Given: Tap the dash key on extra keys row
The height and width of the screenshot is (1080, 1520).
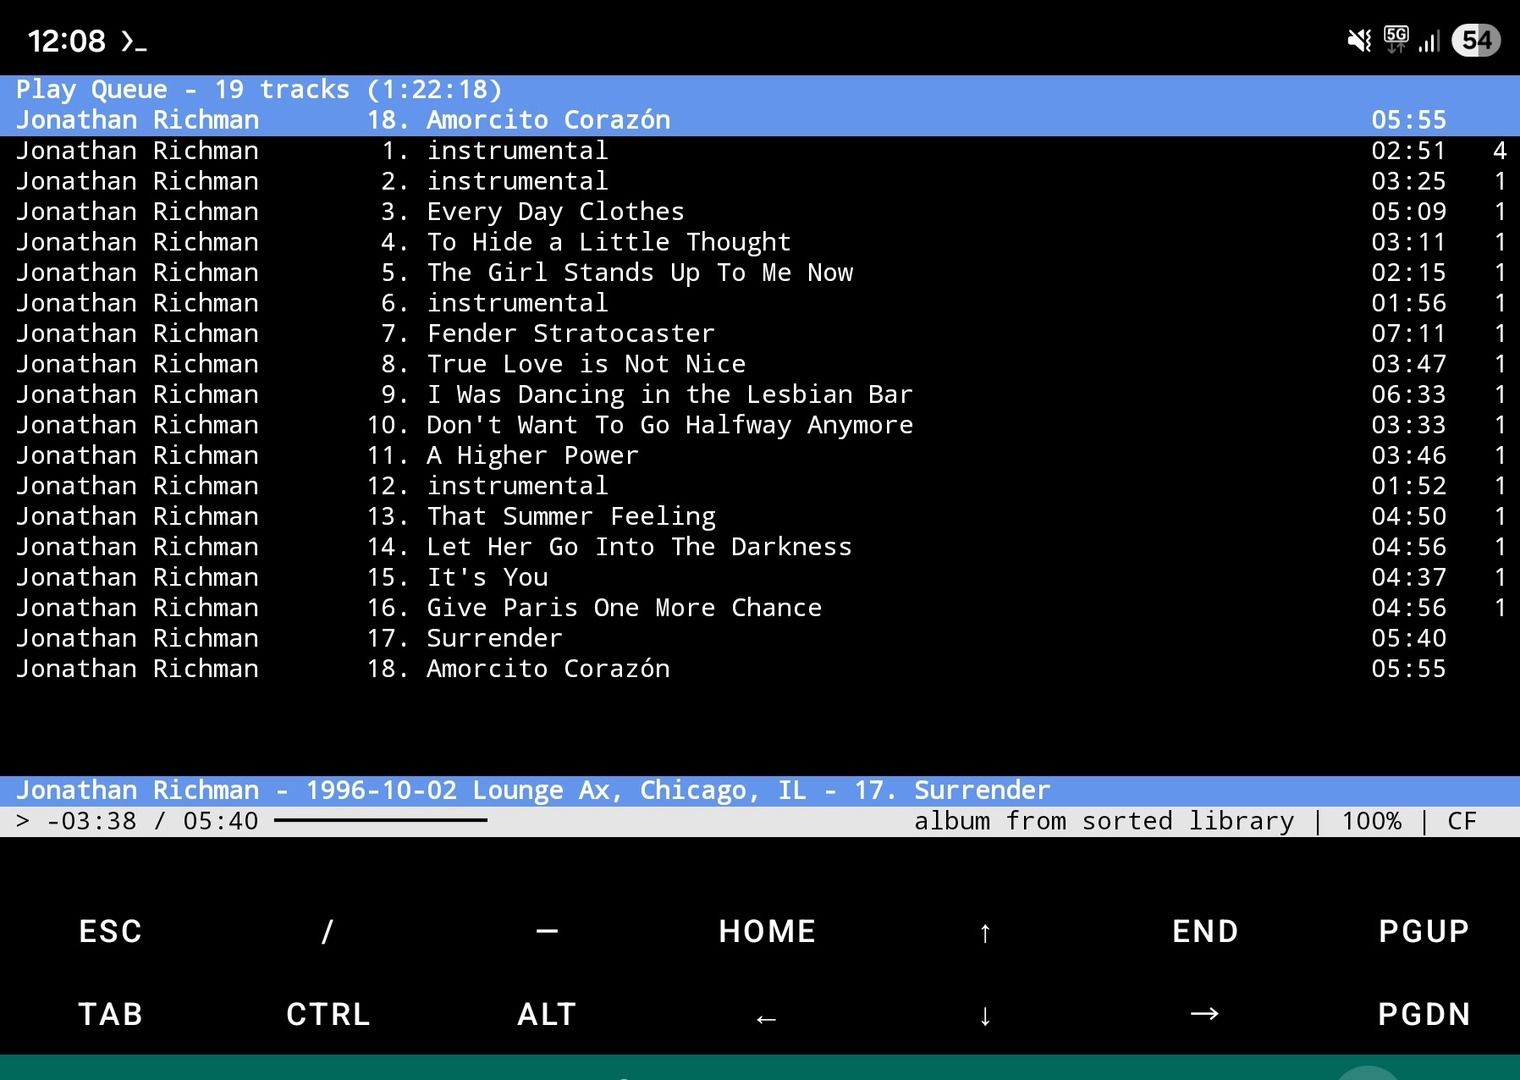Looking at the screenshot, I should pos(547,931).
